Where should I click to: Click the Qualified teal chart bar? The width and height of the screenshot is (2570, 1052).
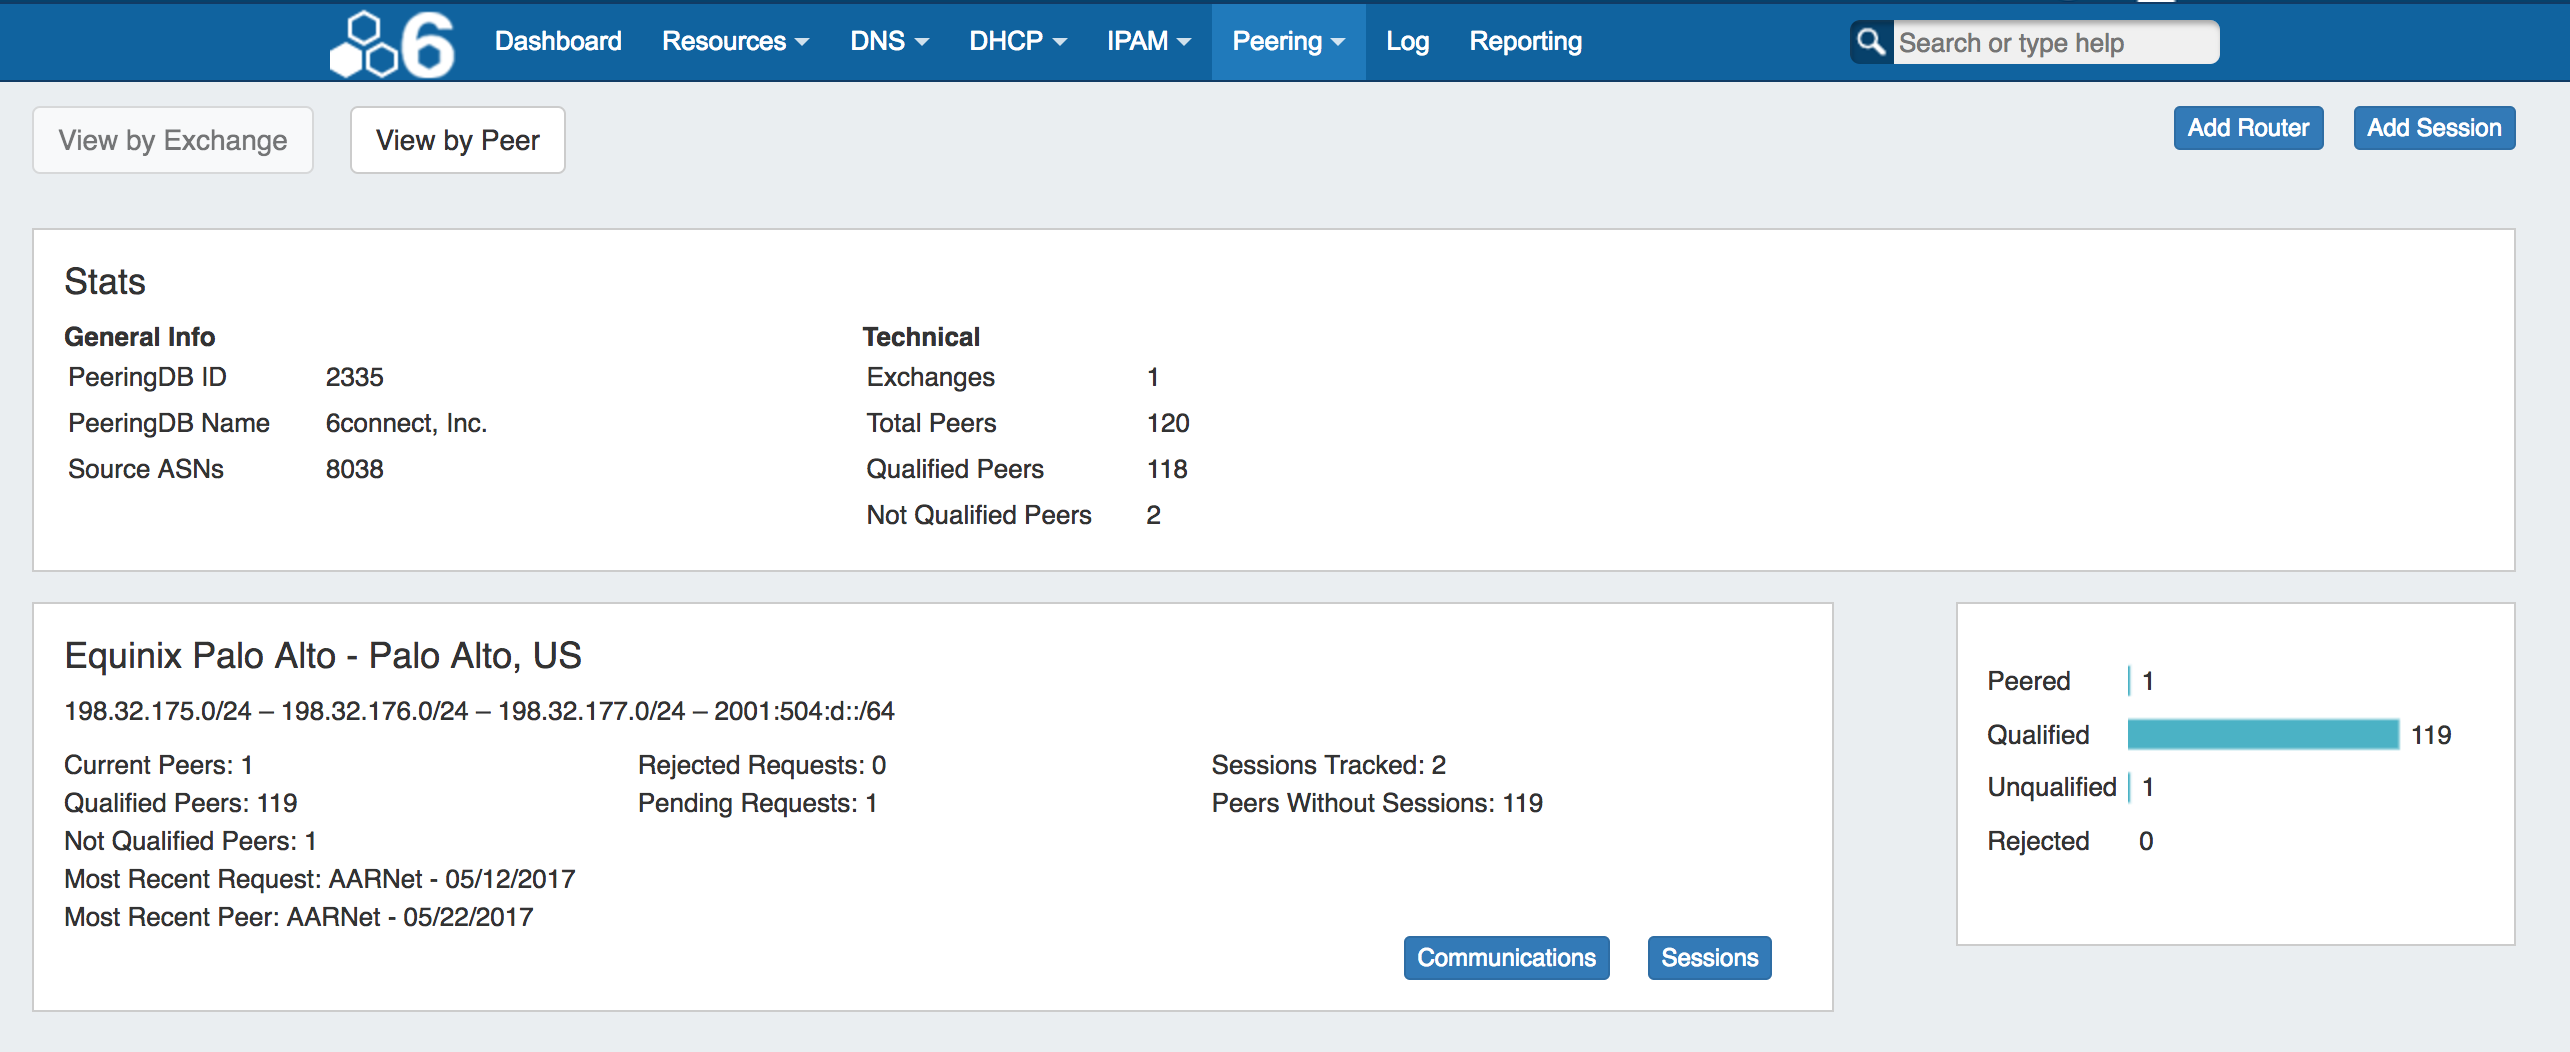click(2262, 734)
